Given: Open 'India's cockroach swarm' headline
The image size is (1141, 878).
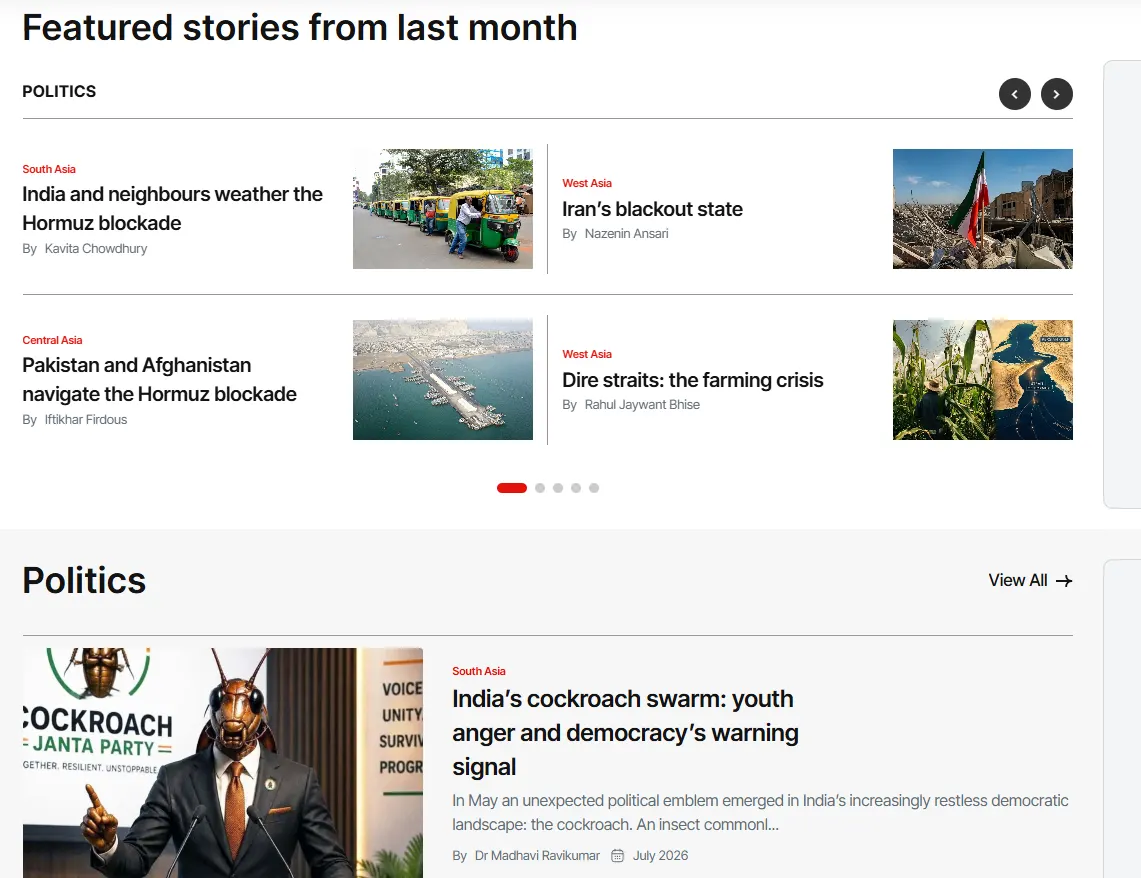Looking at the screenshot, I should pyautogui.click(x=625, y=733).
